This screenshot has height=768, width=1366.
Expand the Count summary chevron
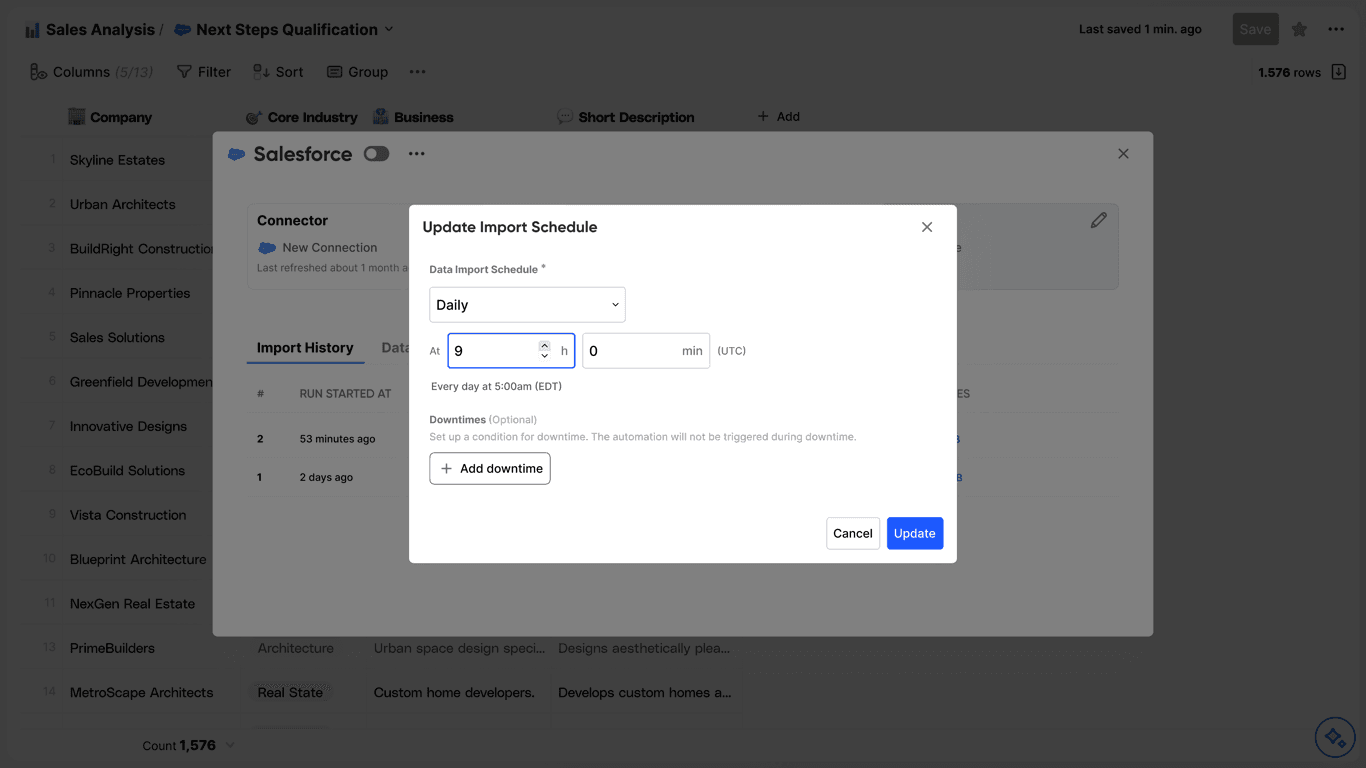[231, 745]
